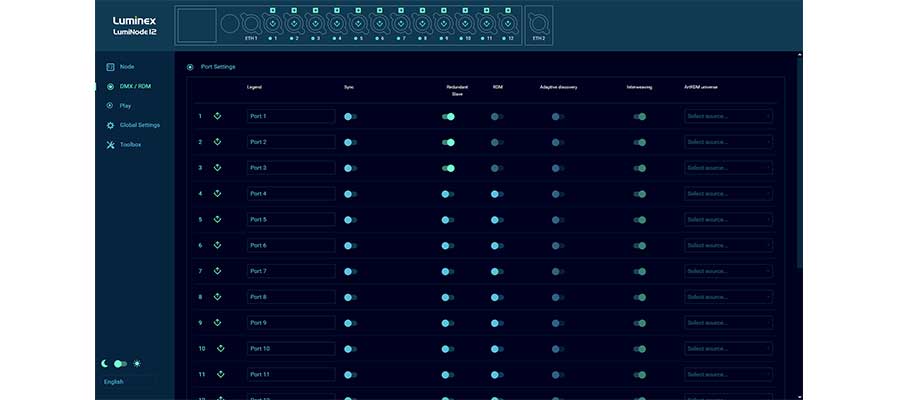
Task: Click the ETH 1 connector icon
Action: [x=251, y=24]
